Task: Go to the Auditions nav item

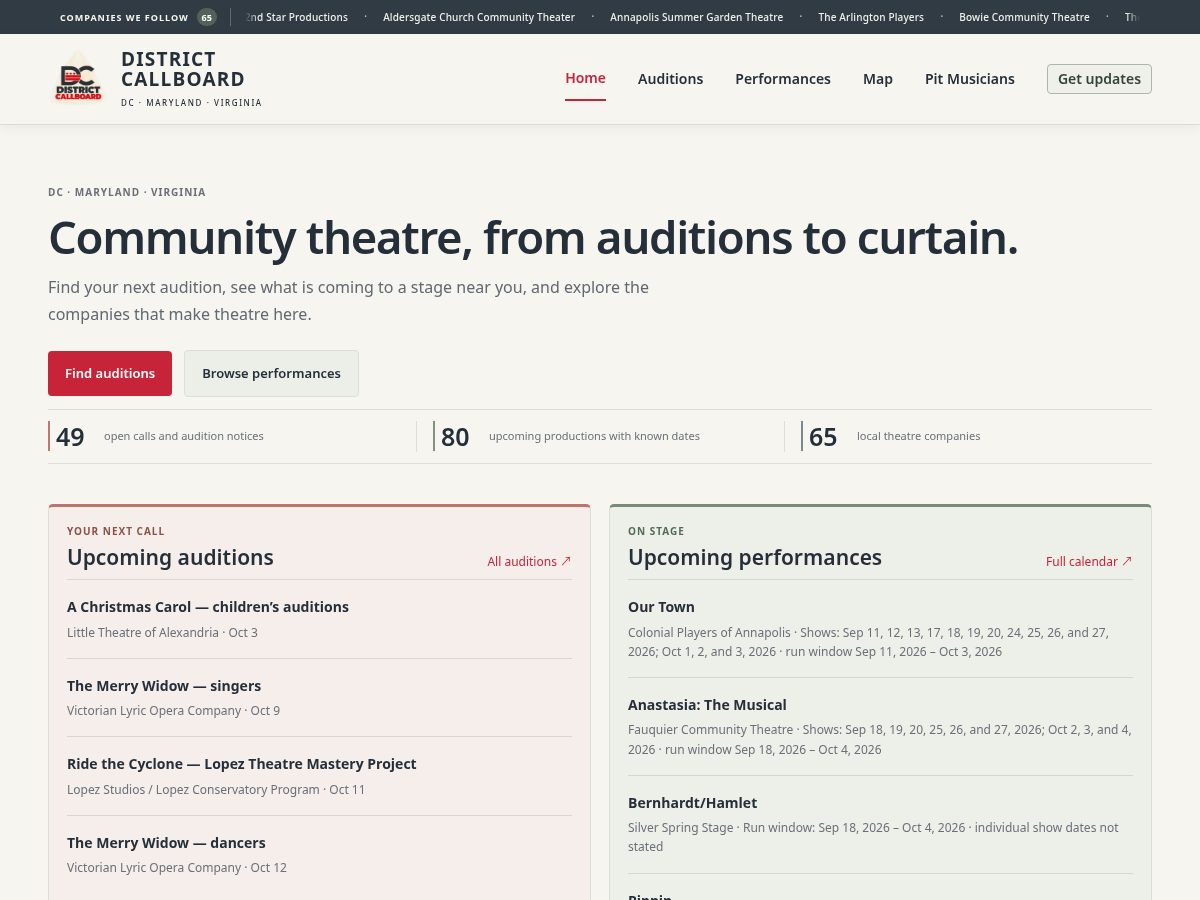Action: pos(670,79)
